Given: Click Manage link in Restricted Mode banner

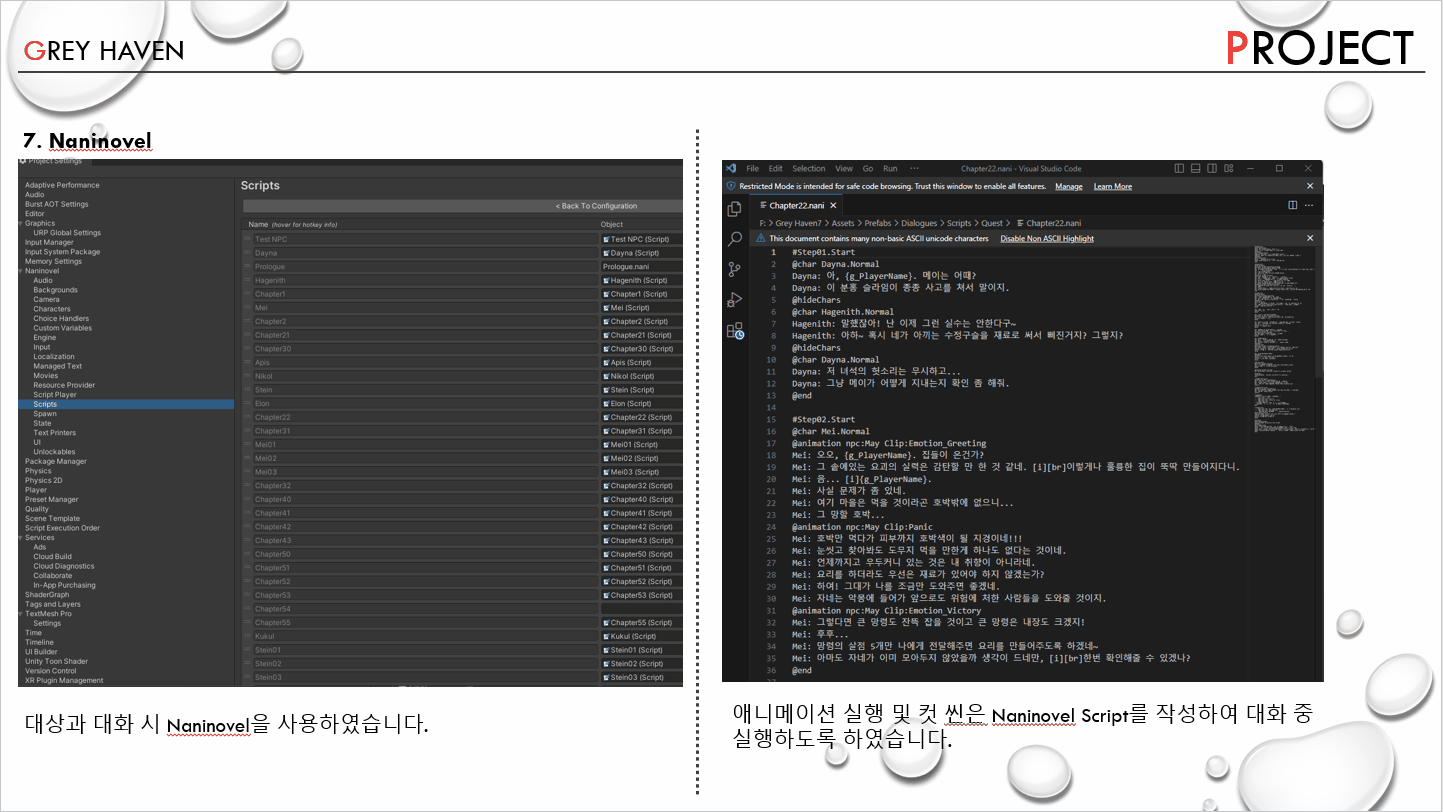Looking at the screenshot, I should click(1068, 186).
